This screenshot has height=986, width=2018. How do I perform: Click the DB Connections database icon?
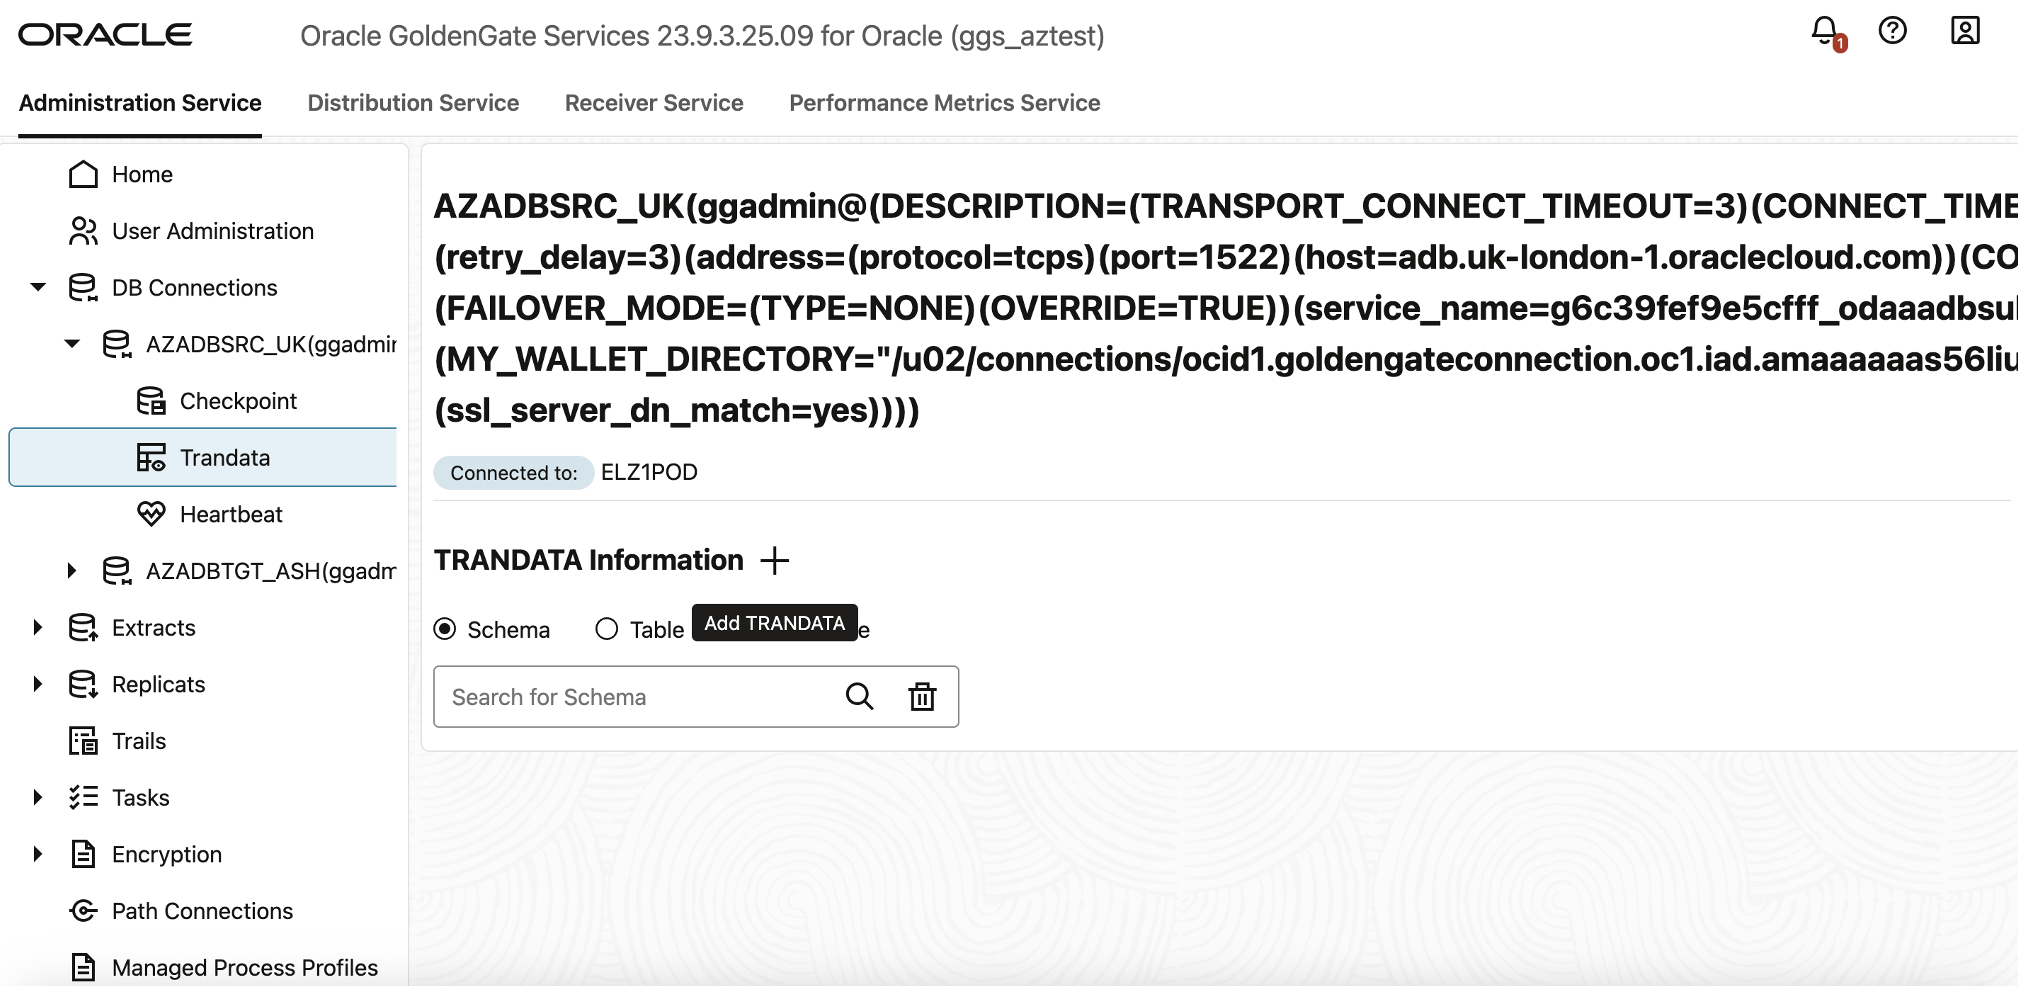tap(83, 288)
